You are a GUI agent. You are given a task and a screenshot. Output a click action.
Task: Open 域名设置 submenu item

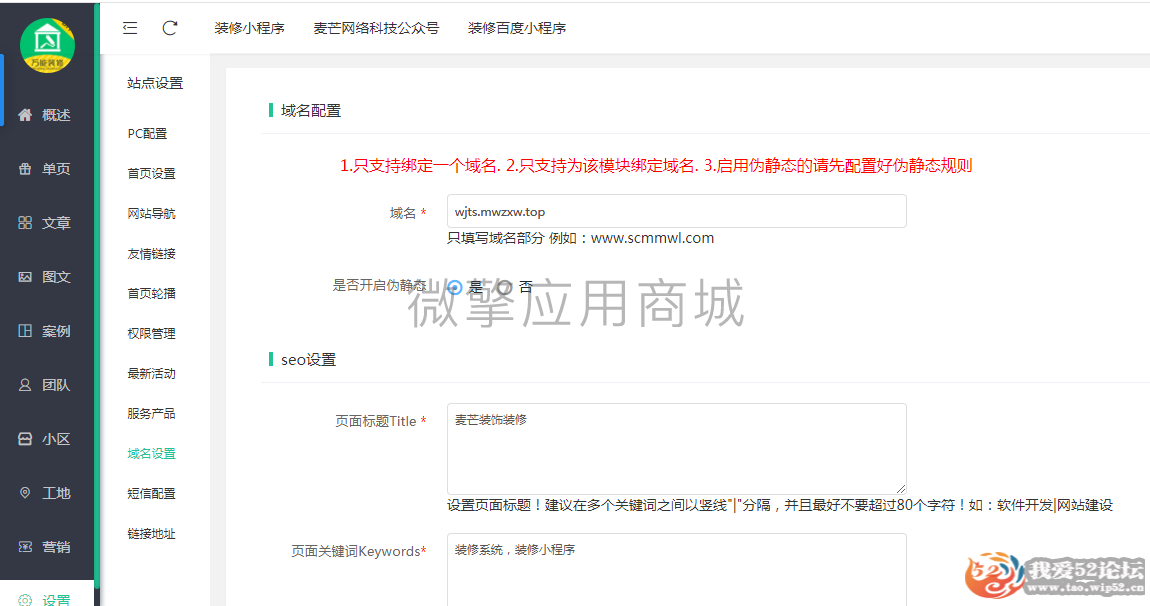pos(151,453)
